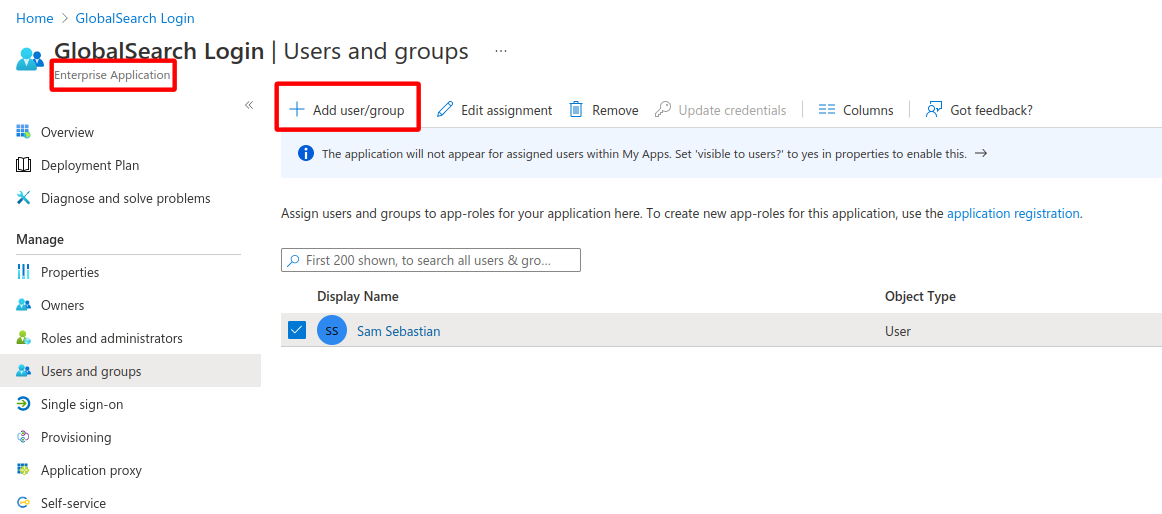Image resolution: width=1162 pixels, height=514 pixels.
Task: Click the User object type cell
Action: tap(897, 331)
